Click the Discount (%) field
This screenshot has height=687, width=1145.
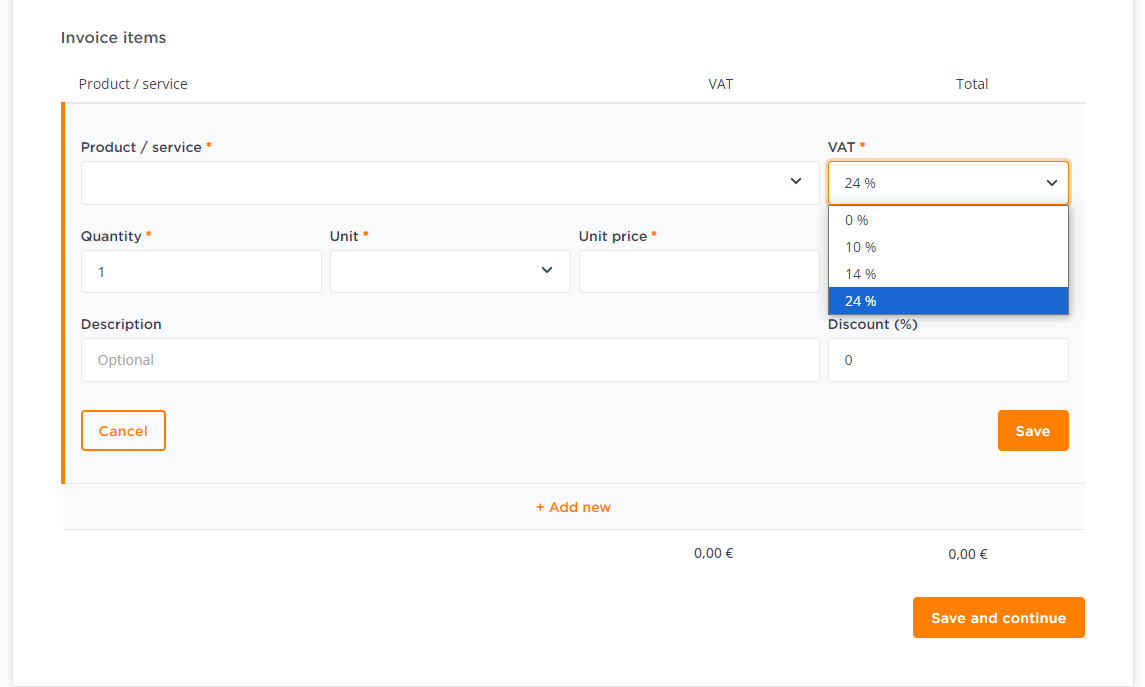pyautogui.click(x=948, y=360)
